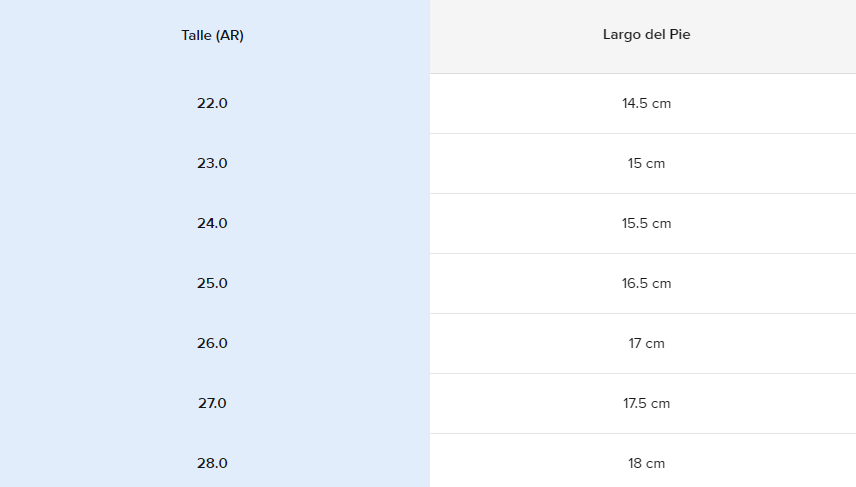Click the 16.5 cm foot length
The height and width of the screenshot is (487, 856).
[646, 283]
